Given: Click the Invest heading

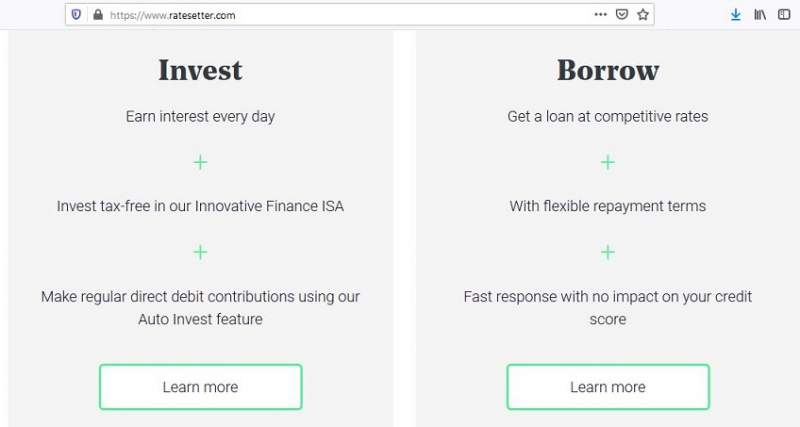Looking at the screenshot, I should 200,70.
